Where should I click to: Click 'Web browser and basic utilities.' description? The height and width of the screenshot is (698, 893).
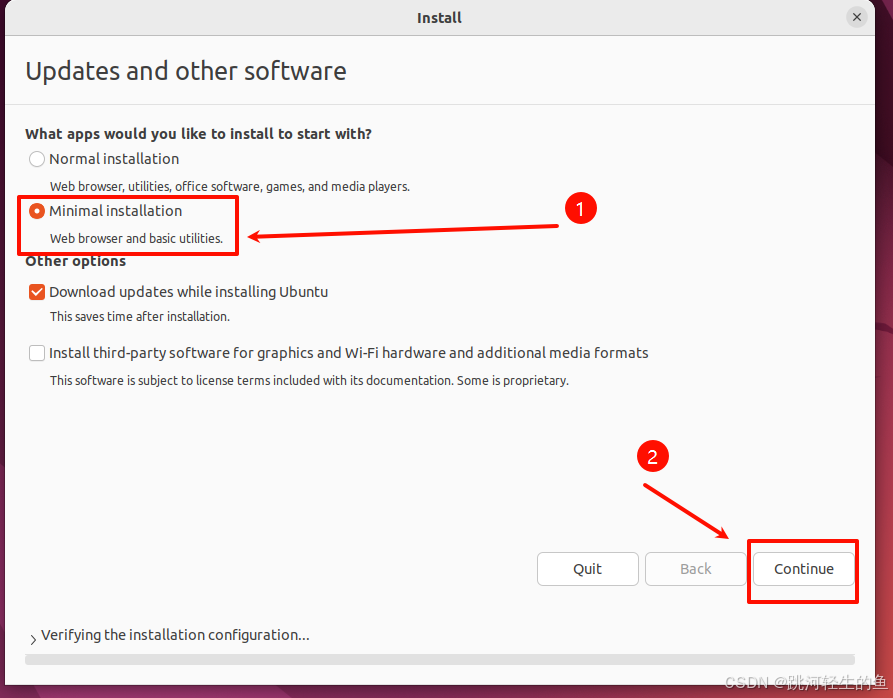[136, 239]
